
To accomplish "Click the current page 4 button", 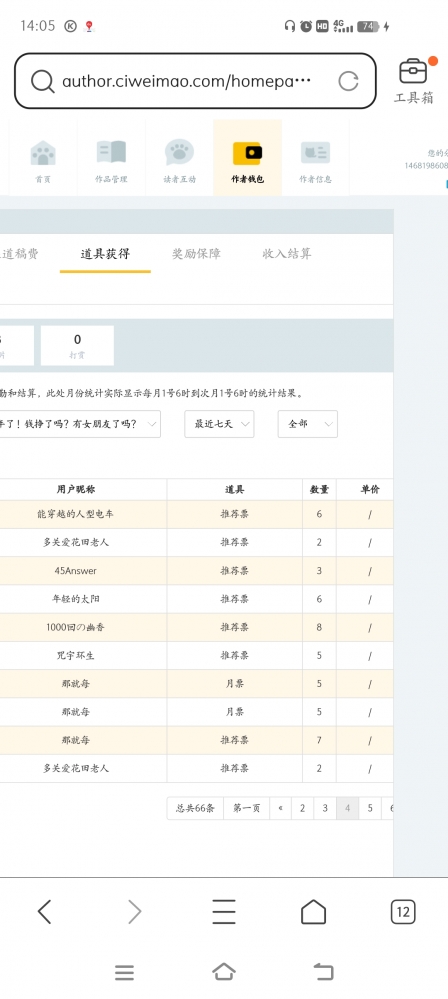I will click(347, 809).
